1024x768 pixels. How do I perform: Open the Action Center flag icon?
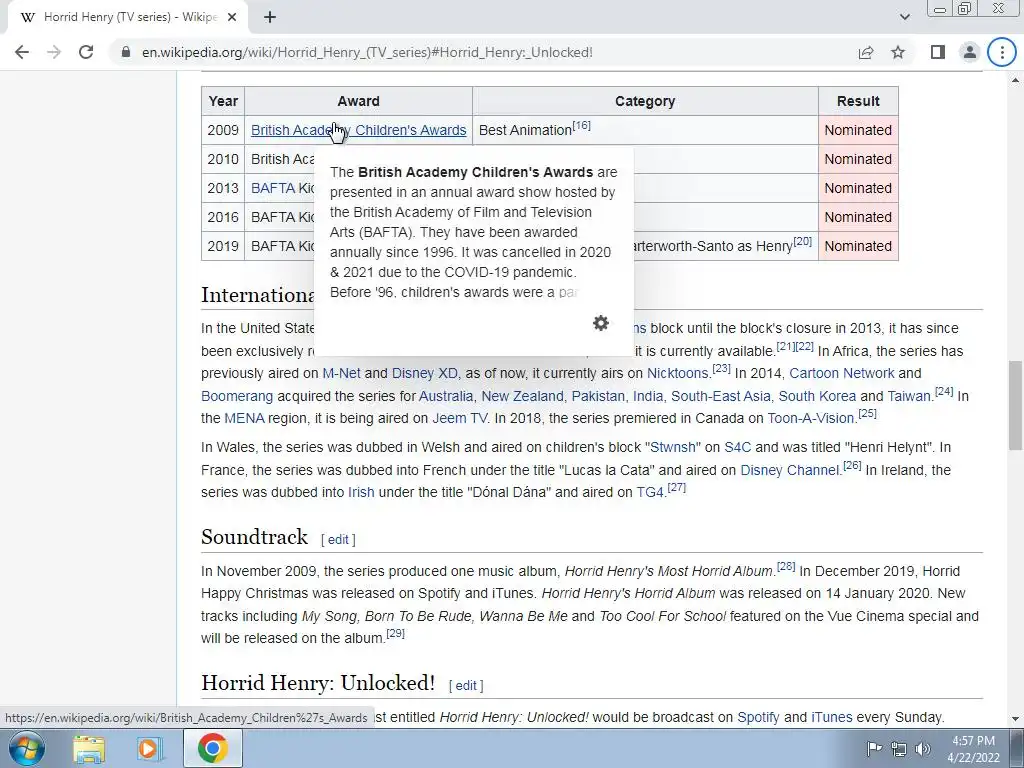(x=874, y=749)
